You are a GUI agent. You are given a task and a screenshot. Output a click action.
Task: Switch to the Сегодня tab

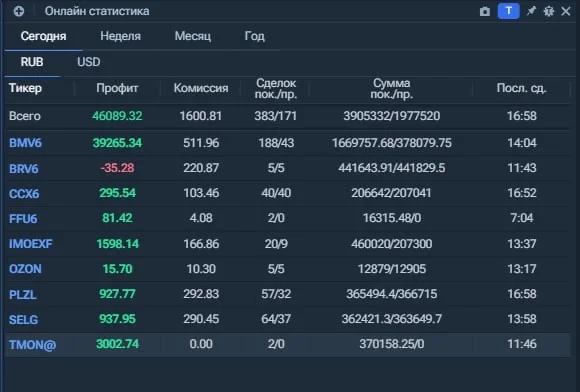pos(43,36)
